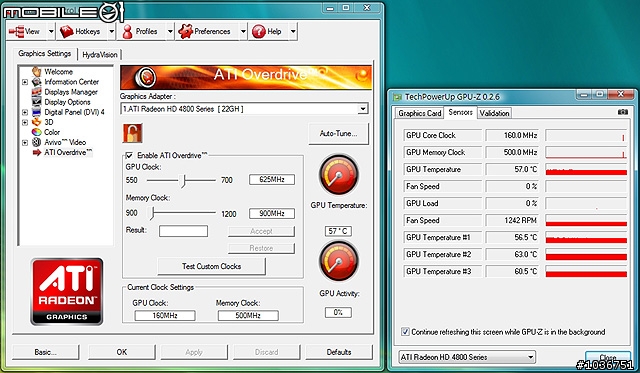Toggle Continue refreshing in background checkbox
This screenshot has width=640, height=373.
click(405, 332)
